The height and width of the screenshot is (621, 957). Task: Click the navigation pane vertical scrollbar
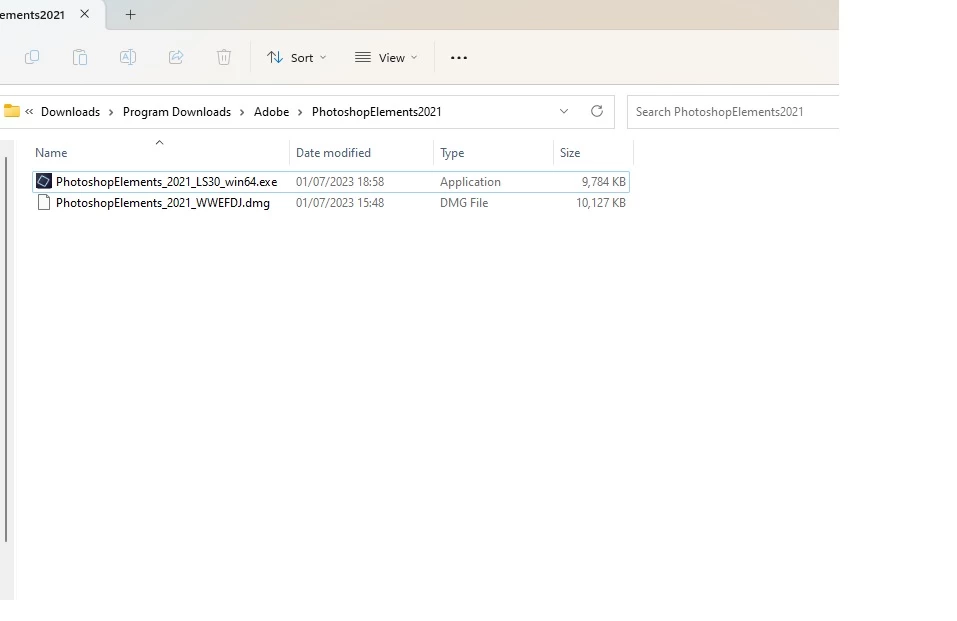click(x=6, y=348)
